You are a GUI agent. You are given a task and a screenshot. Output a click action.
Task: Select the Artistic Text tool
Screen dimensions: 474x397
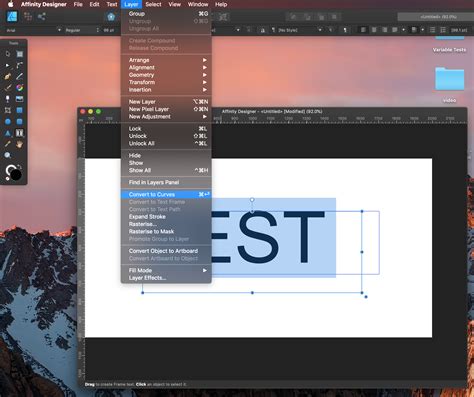tap(8, 133)
